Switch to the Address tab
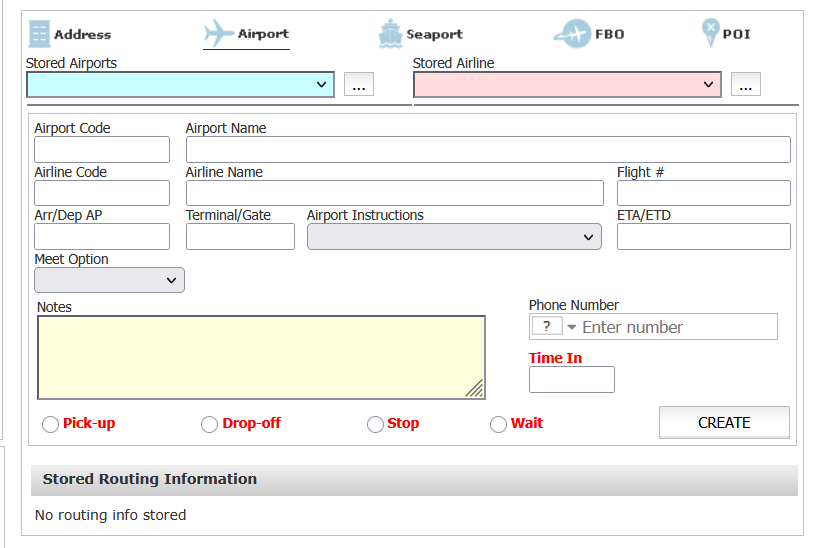This screenshot has width=818, height=548. point(70,34)
